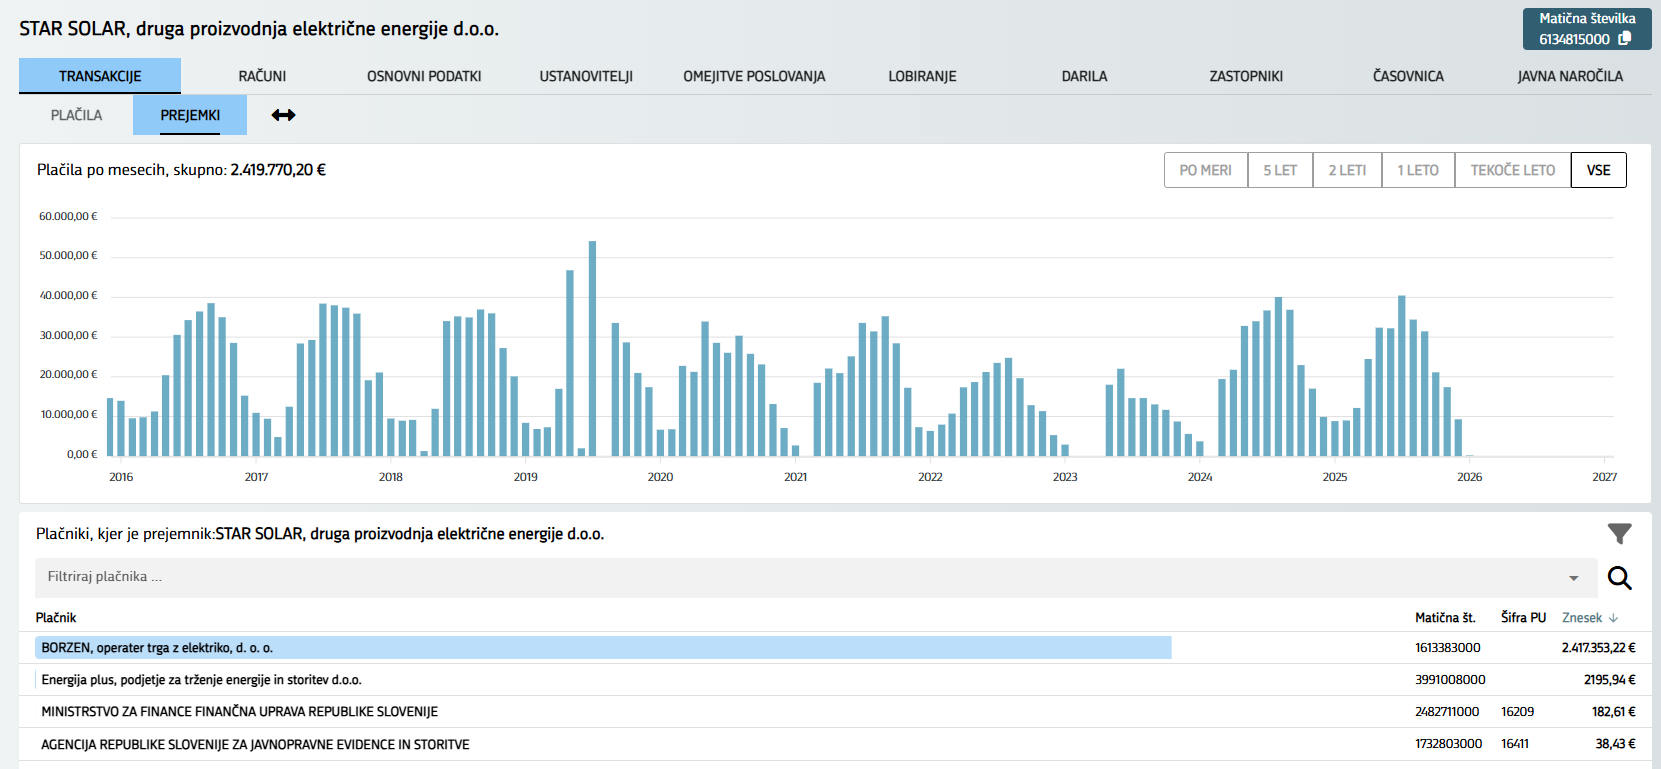Choose the PO MERI custom range
The width and height of the screenshot is (1661, 769).
1205,170
